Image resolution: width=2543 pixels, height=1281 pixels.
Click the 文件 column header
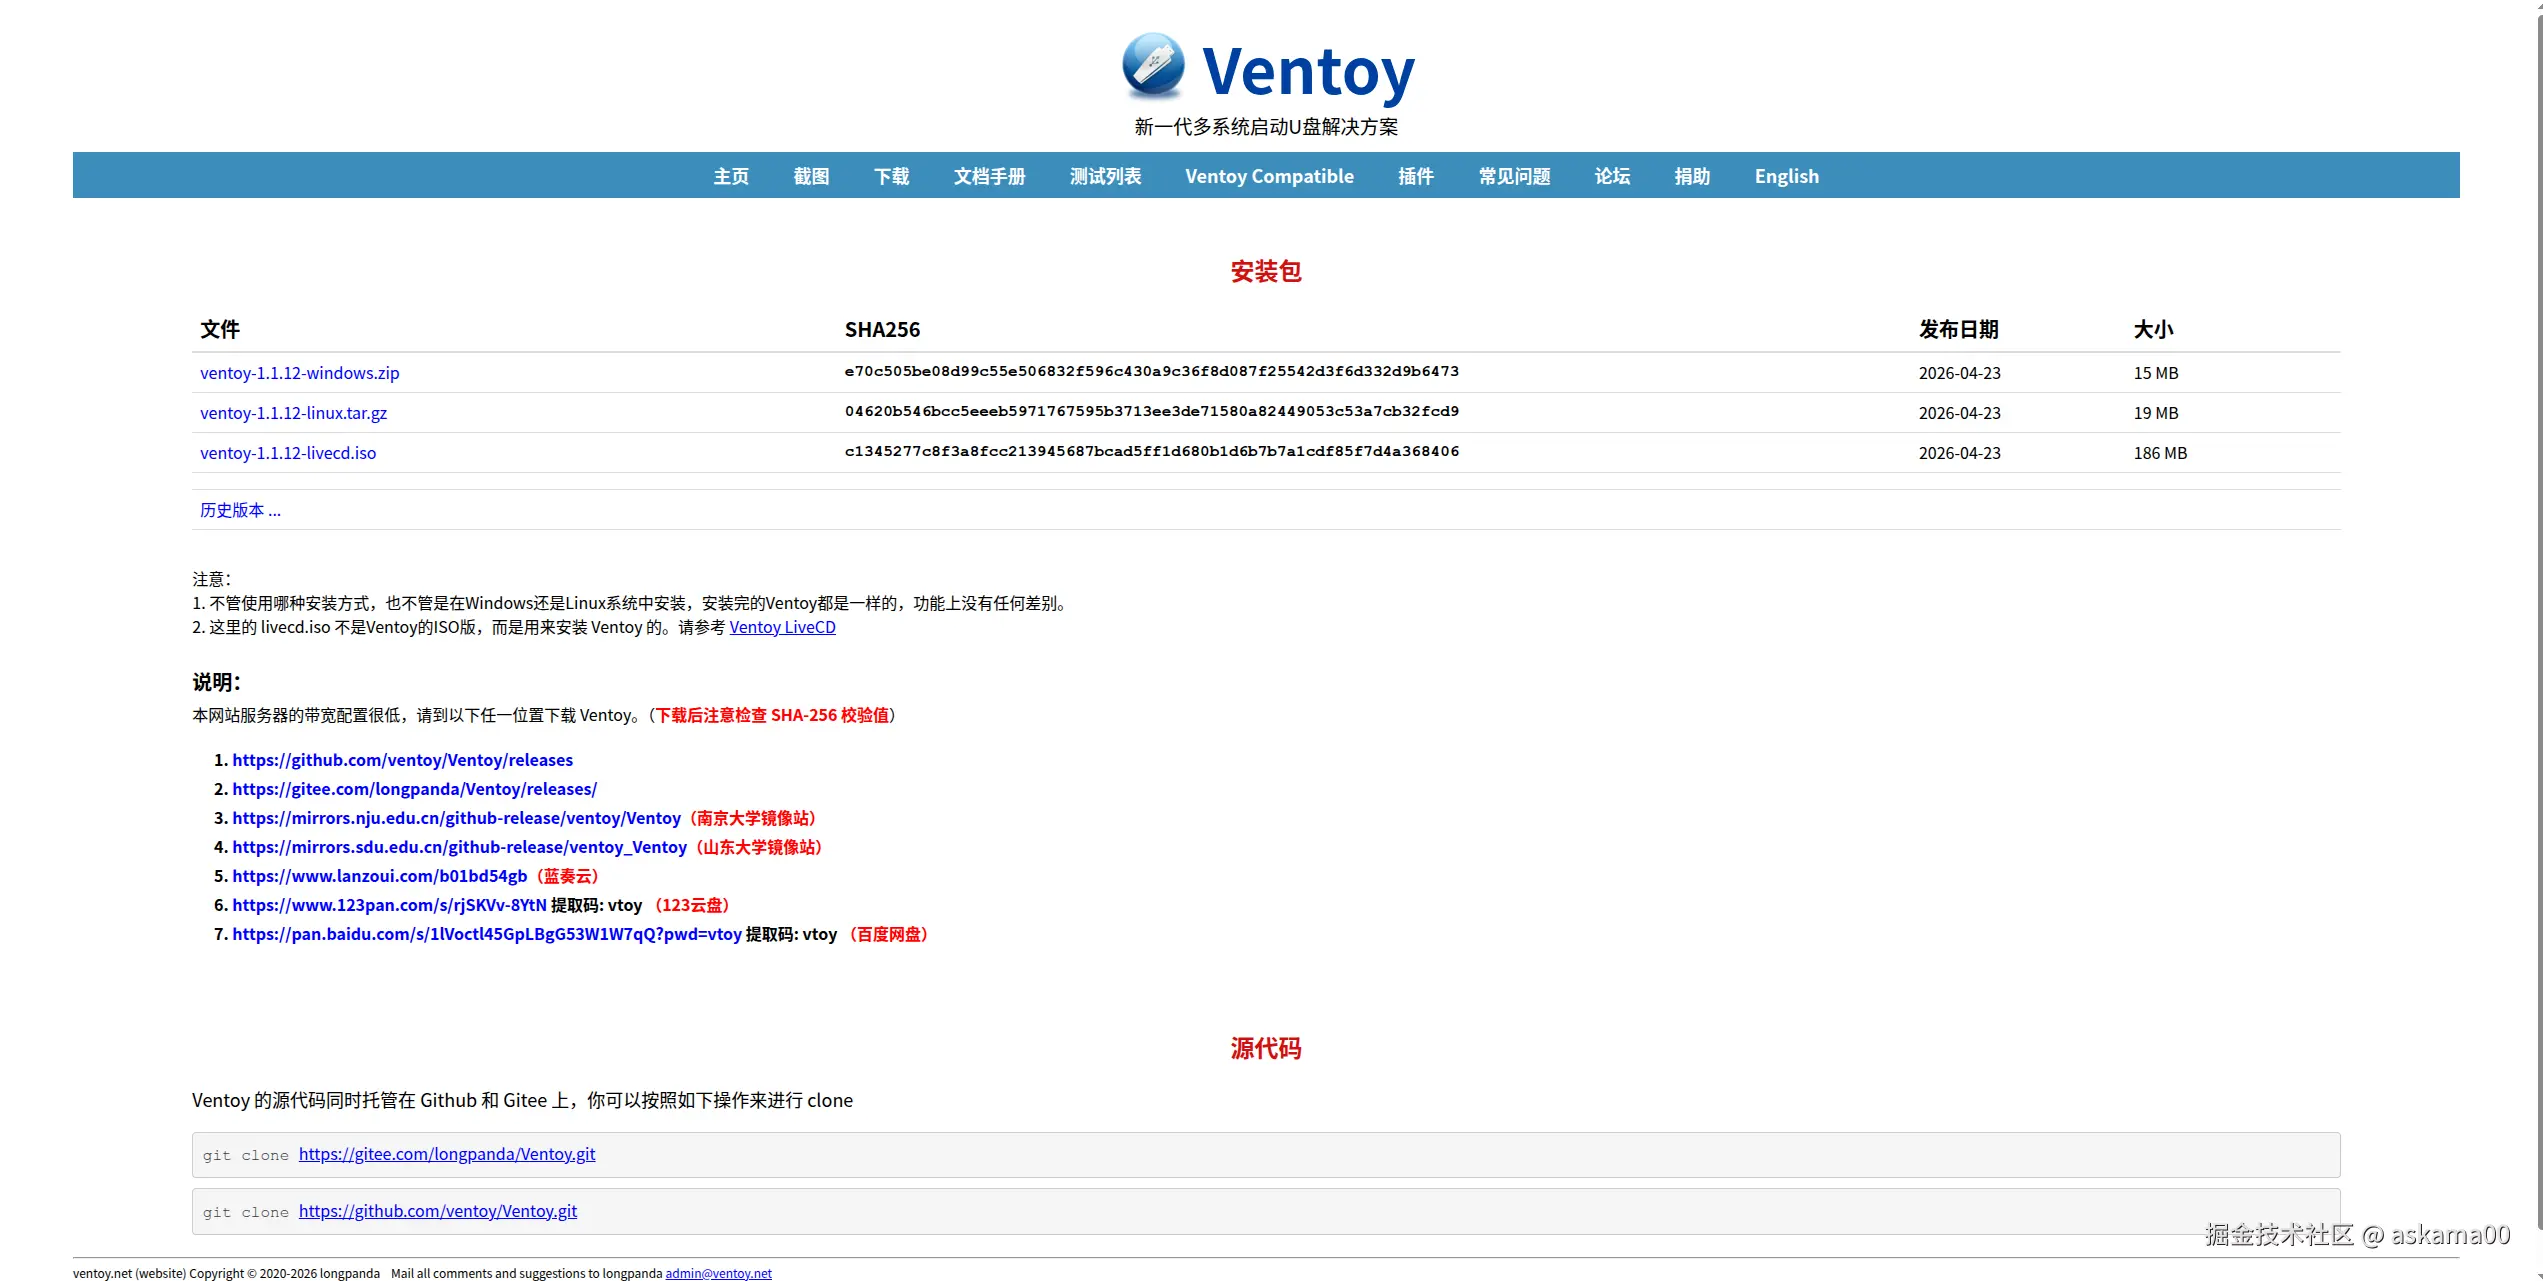220,329
